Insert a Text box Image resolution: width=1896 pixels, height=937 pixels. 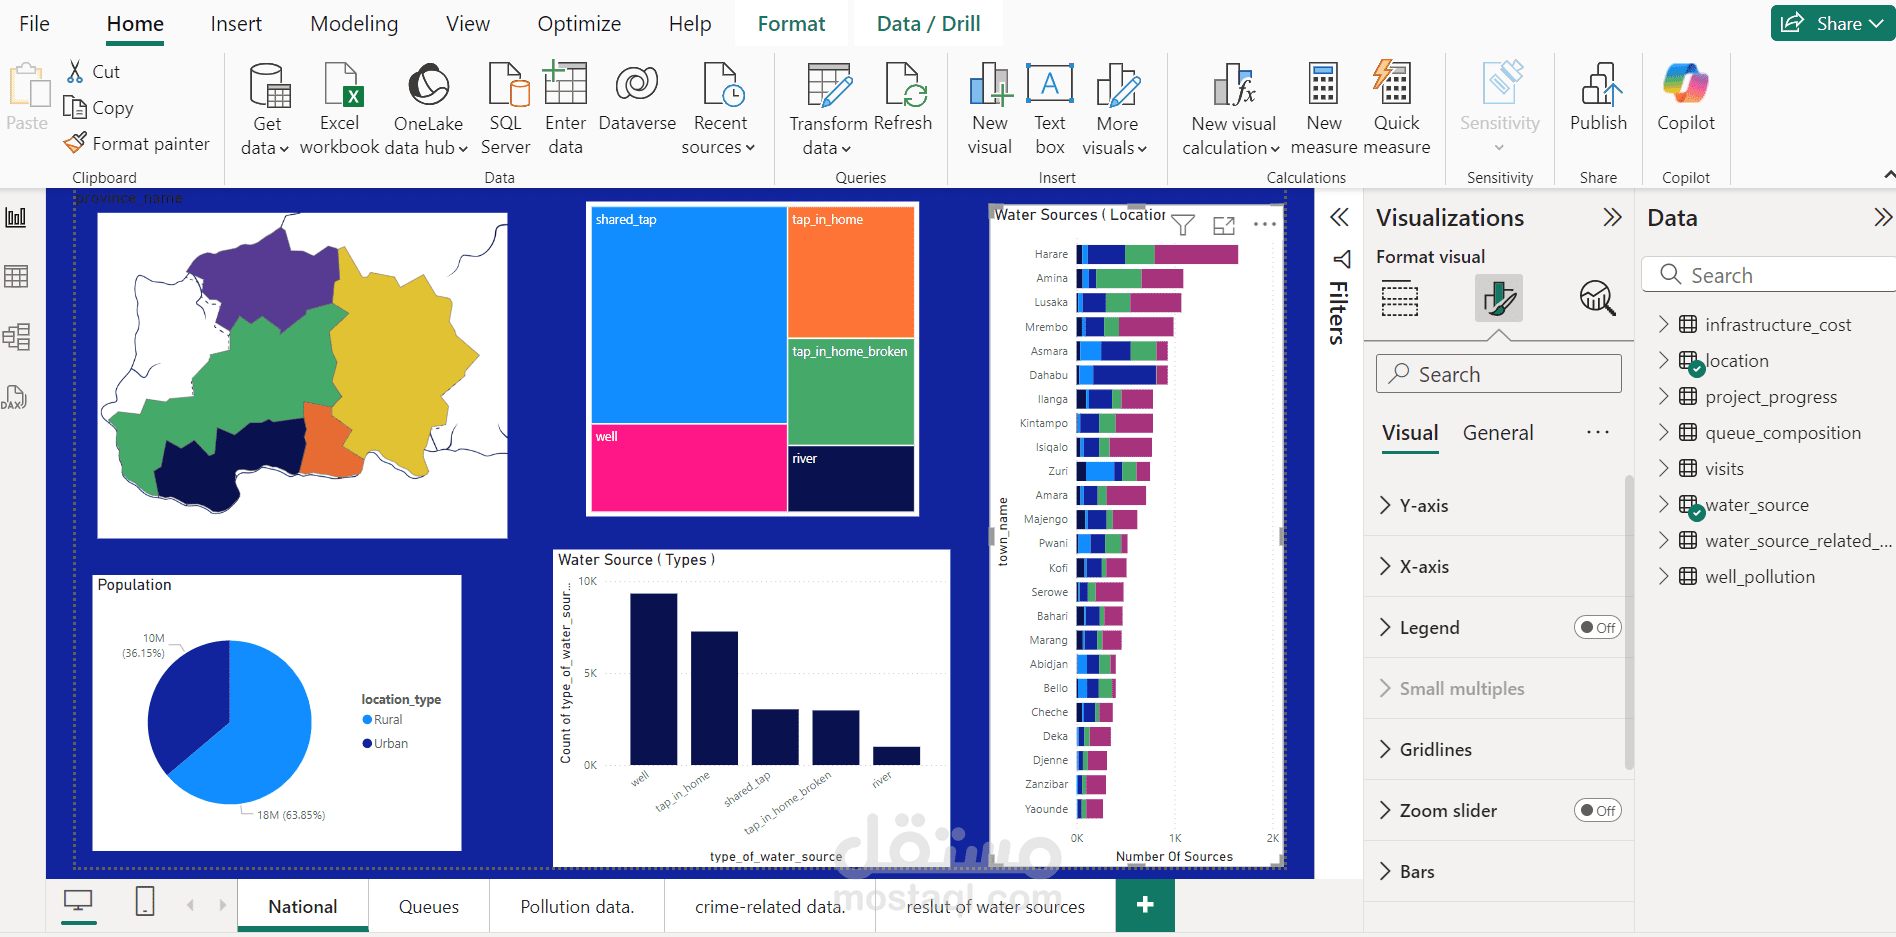click(1050, 109)
